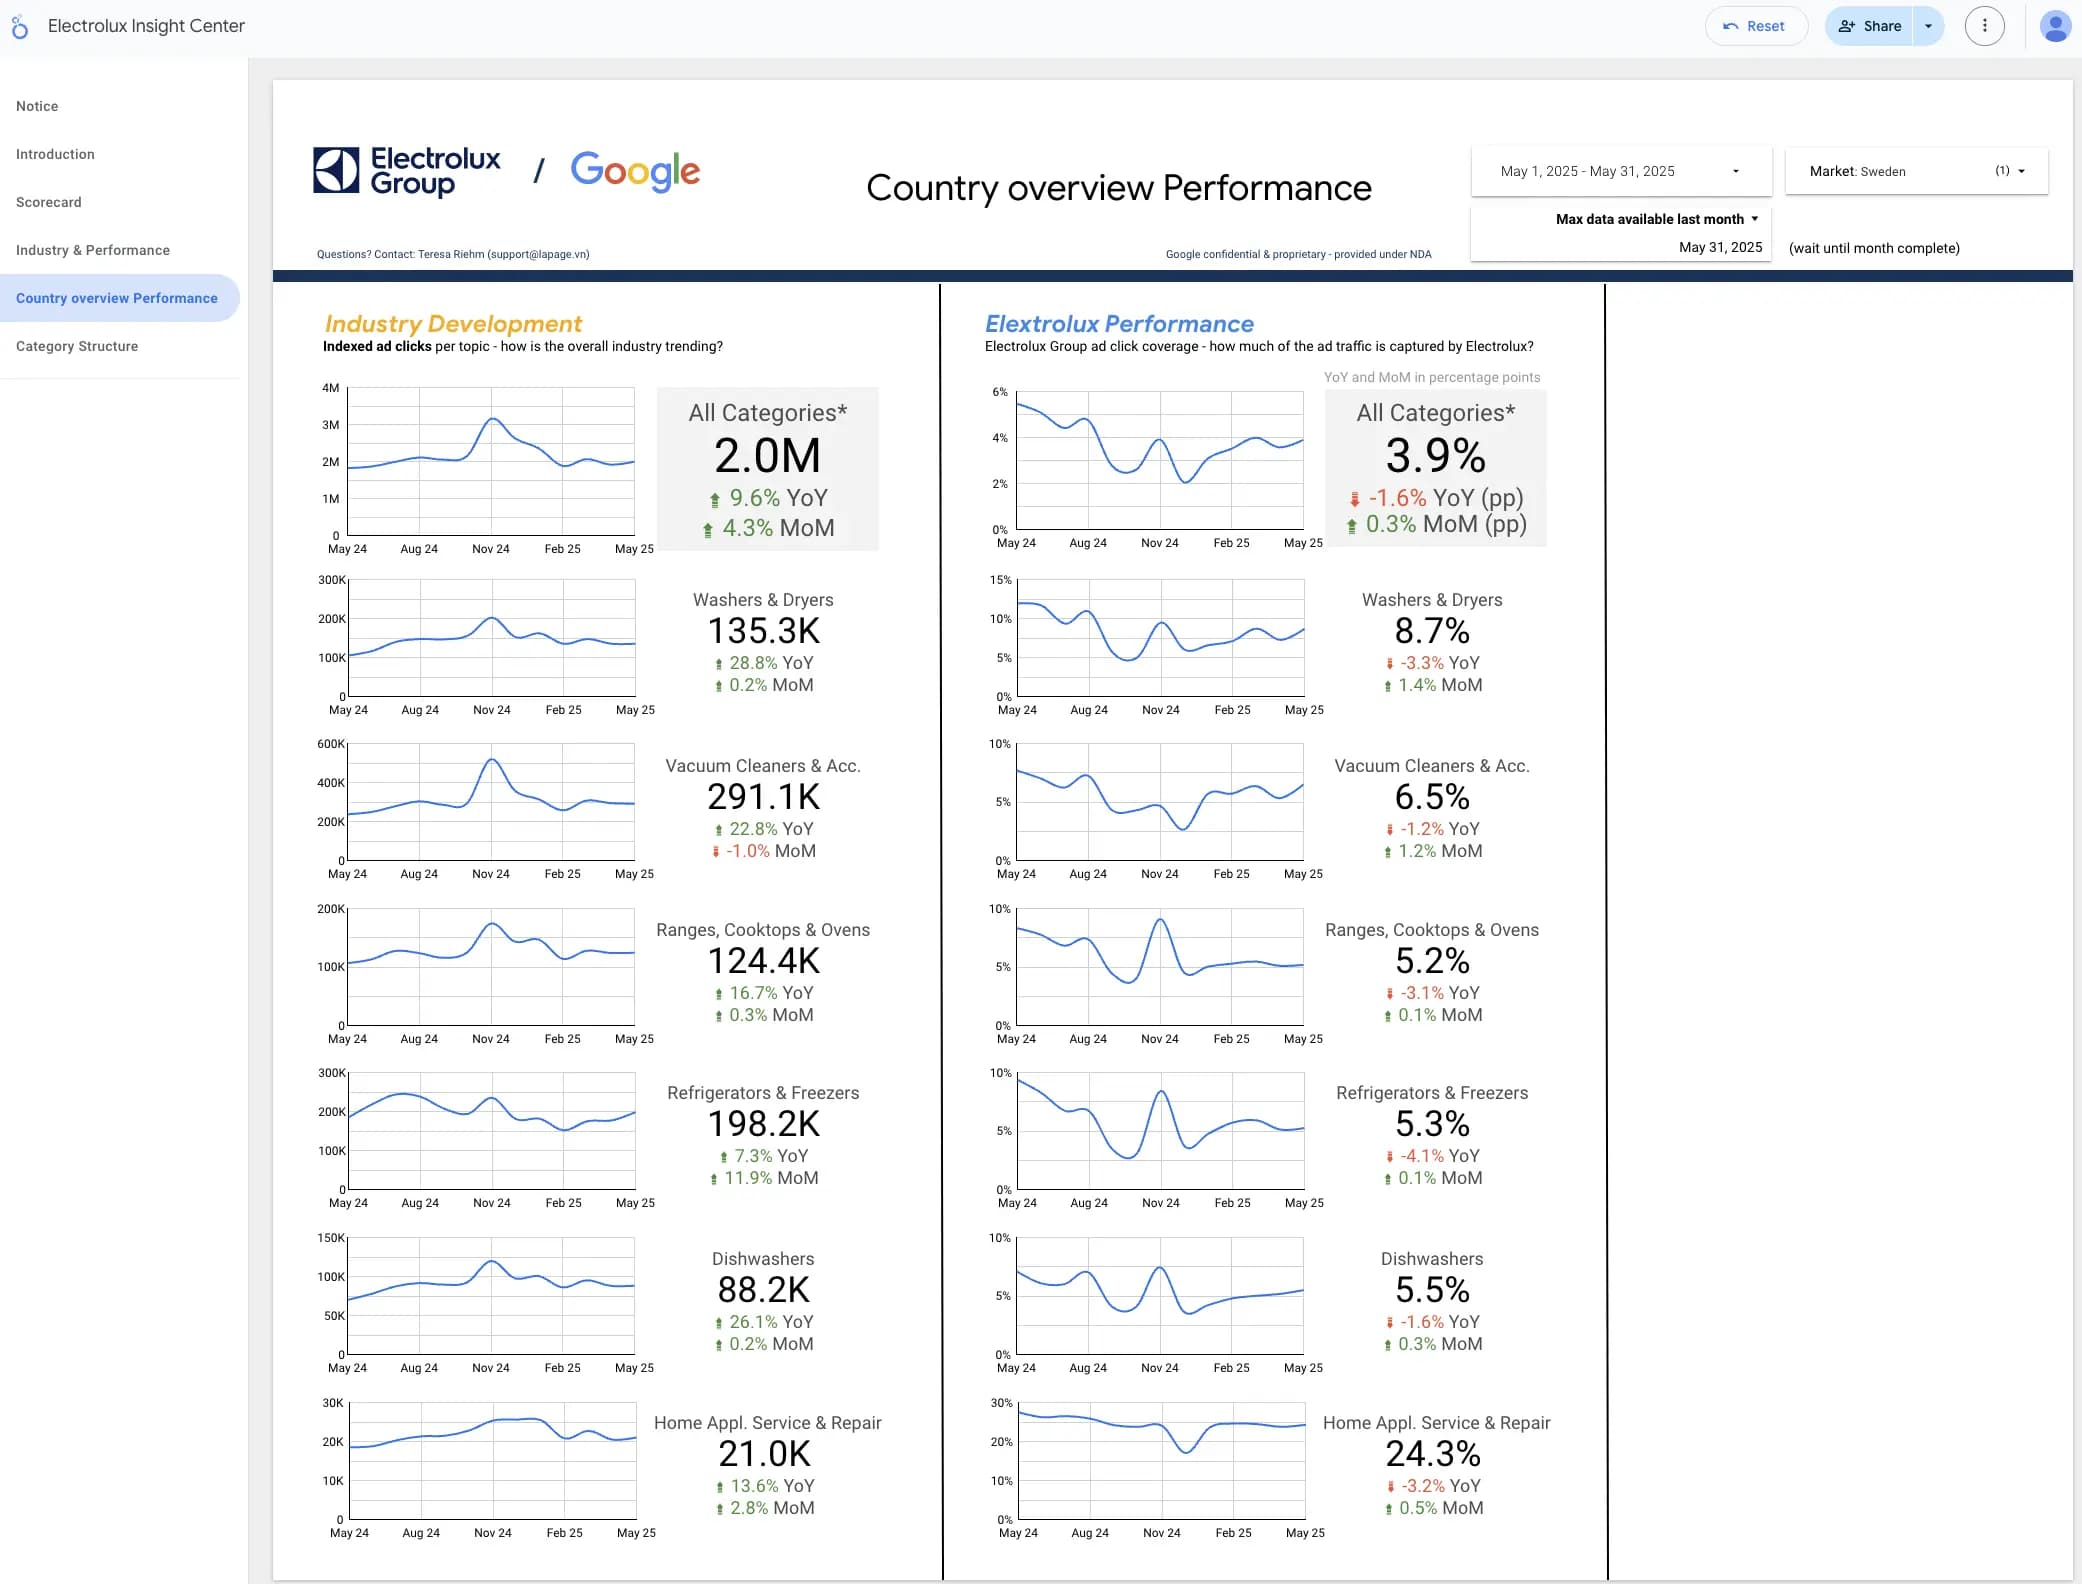Screen dimensions: 2082x1584
Task: Click the 28.8% YoY Washers indicator
Action: coord(764,663)
